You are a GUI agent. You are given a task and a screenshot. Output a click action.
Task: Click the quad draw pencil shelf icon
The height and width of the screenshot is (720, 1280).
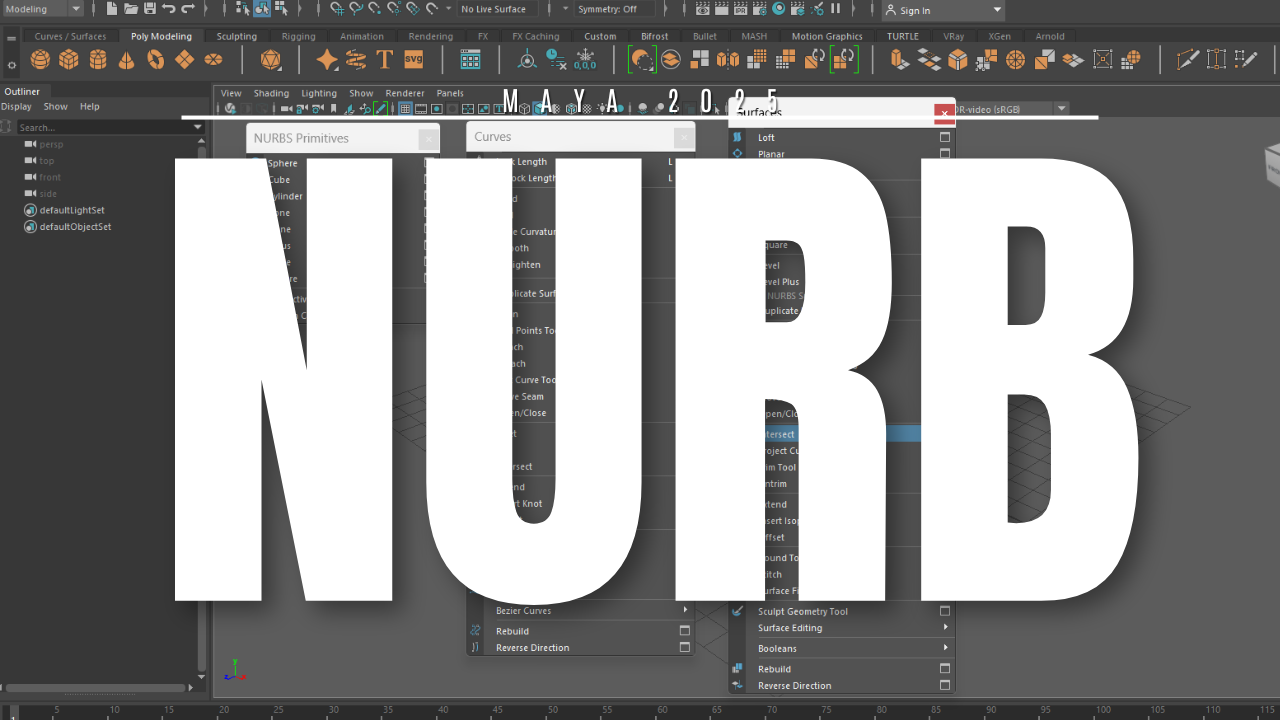tap(1246, 60)
